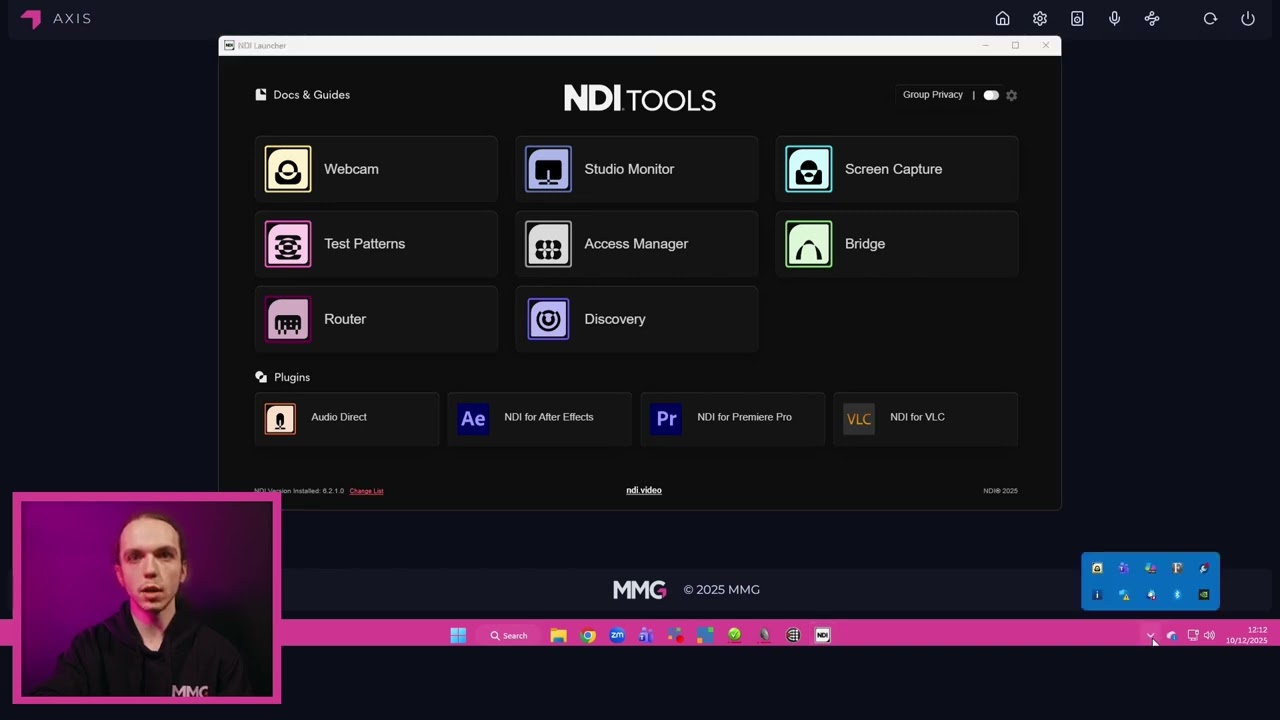Go to AXIS home icon
Image resolution: width=1280 pixels, height=720 pixels.
1002,18
